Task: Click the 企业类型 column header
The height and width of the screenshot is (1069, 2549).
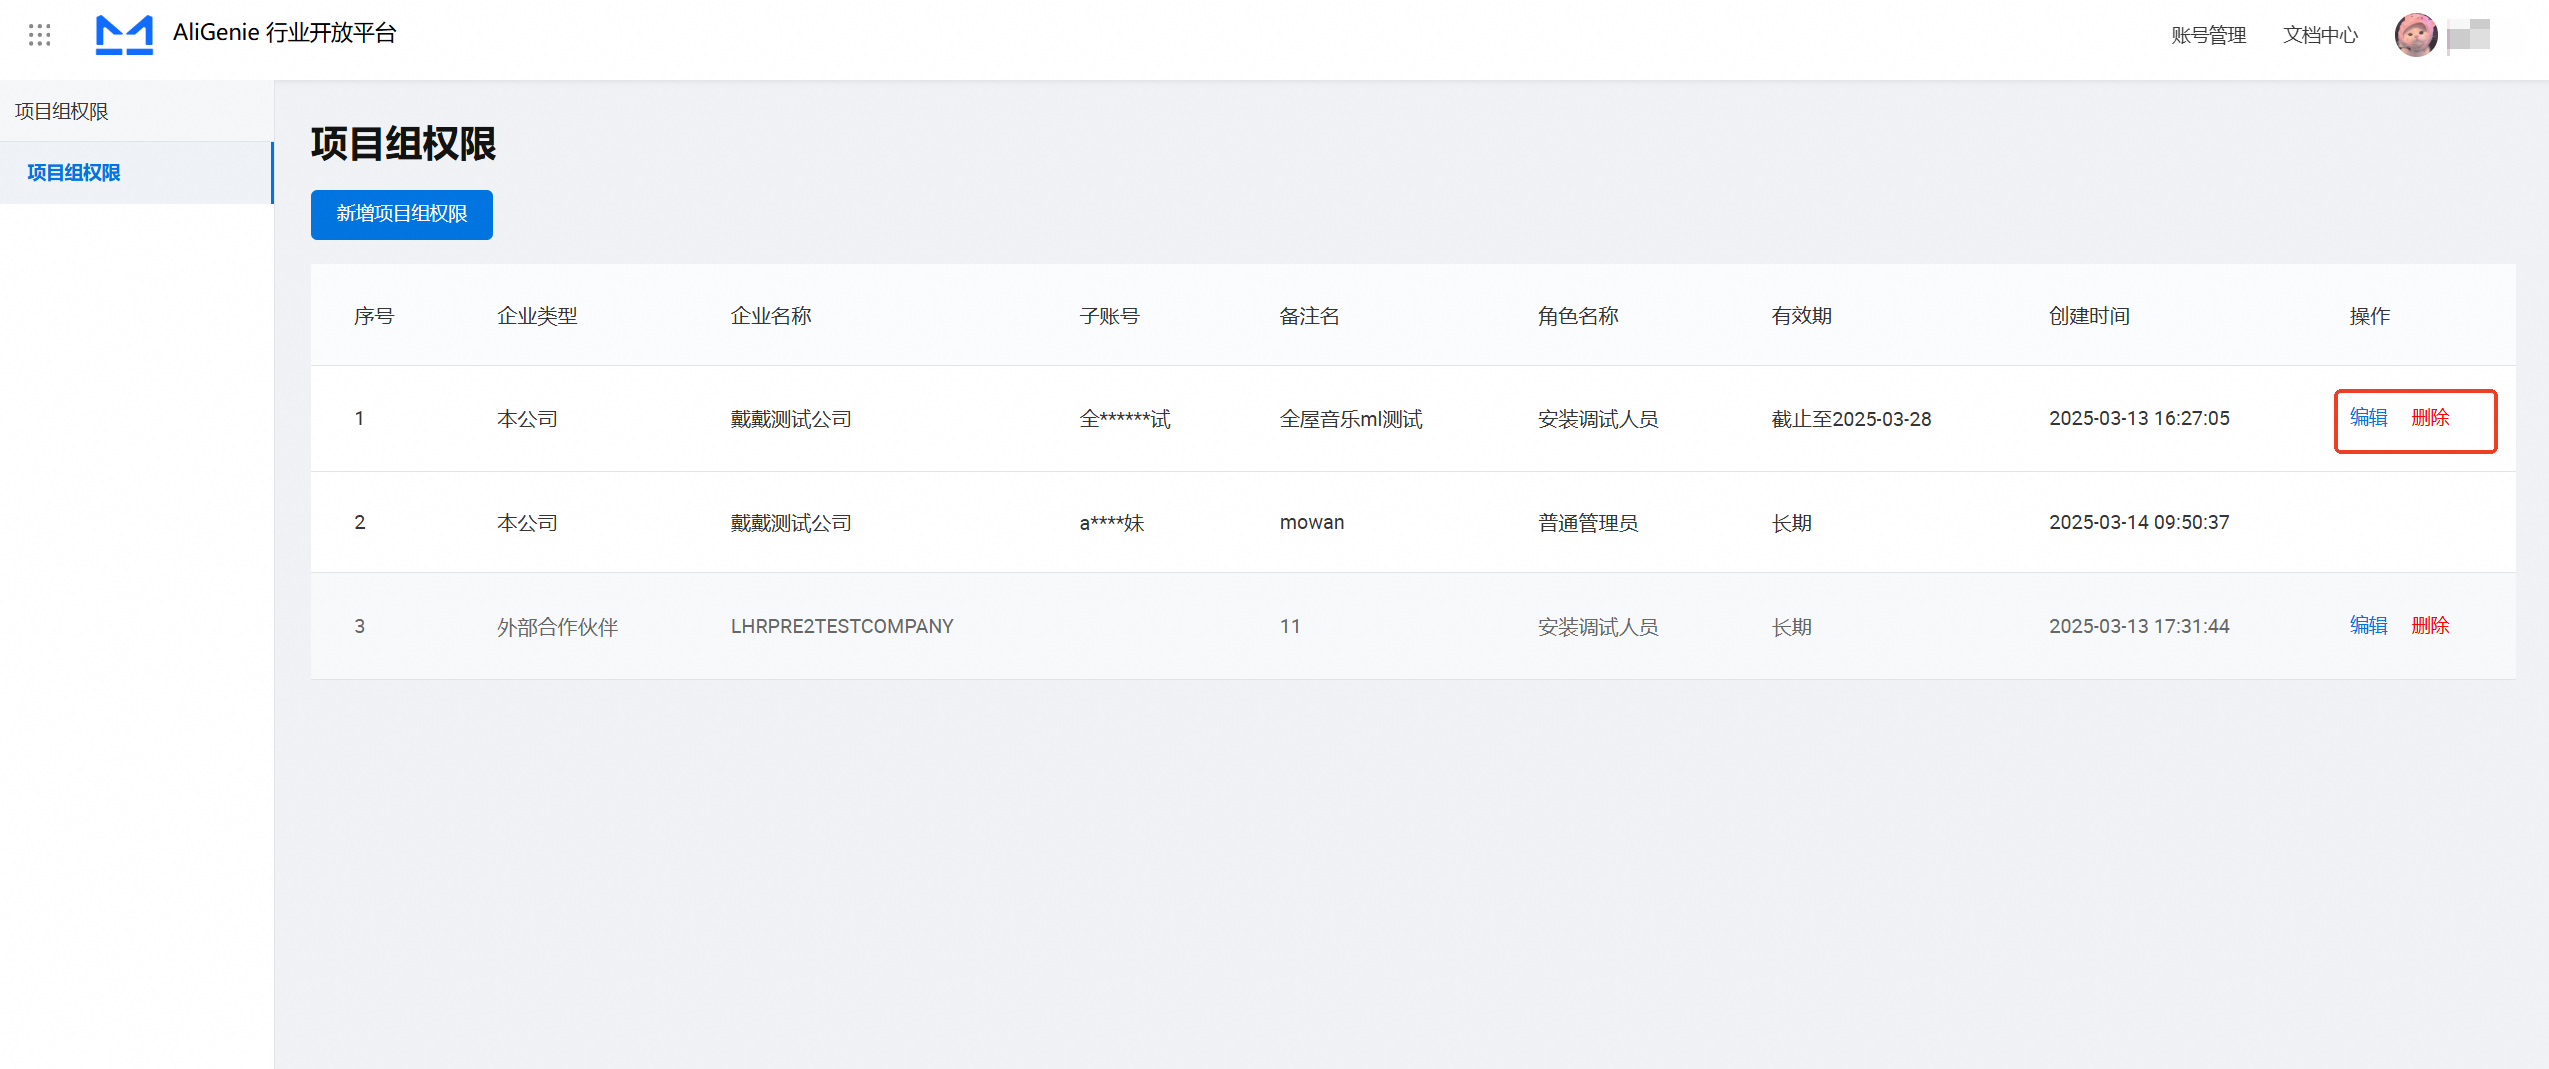Action: tap(537, 316)
